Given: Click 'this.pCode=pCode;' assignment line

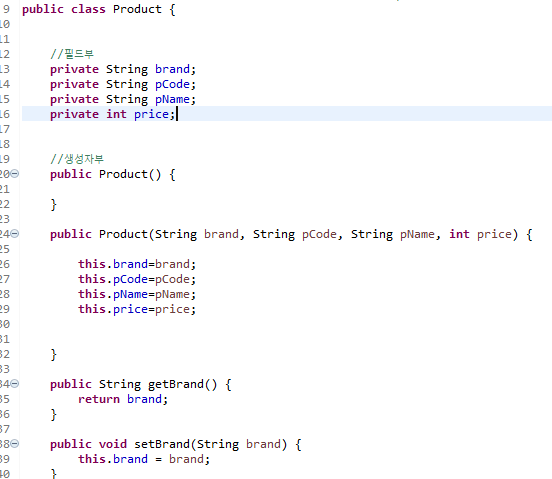Looking at the screenshot, I should point(137,279).
